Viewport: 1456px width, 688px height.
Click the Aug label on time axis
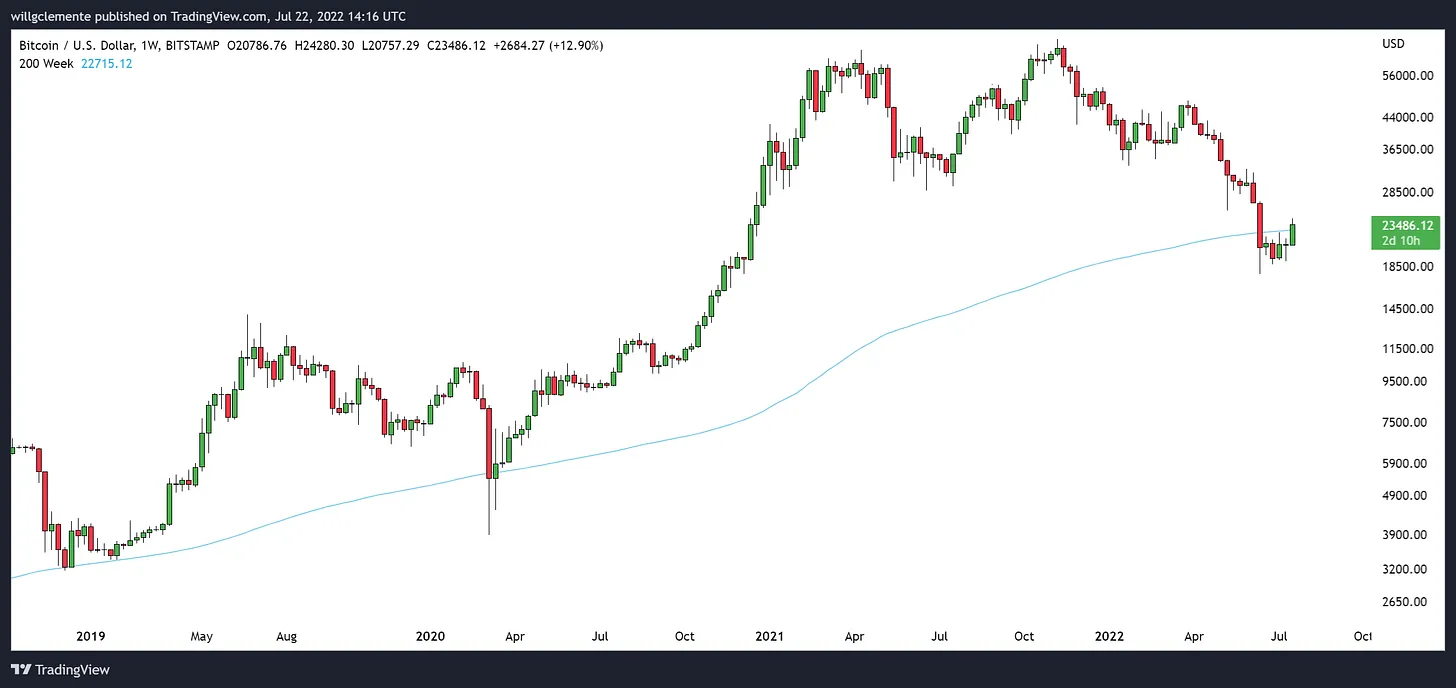tap(286, 636)
